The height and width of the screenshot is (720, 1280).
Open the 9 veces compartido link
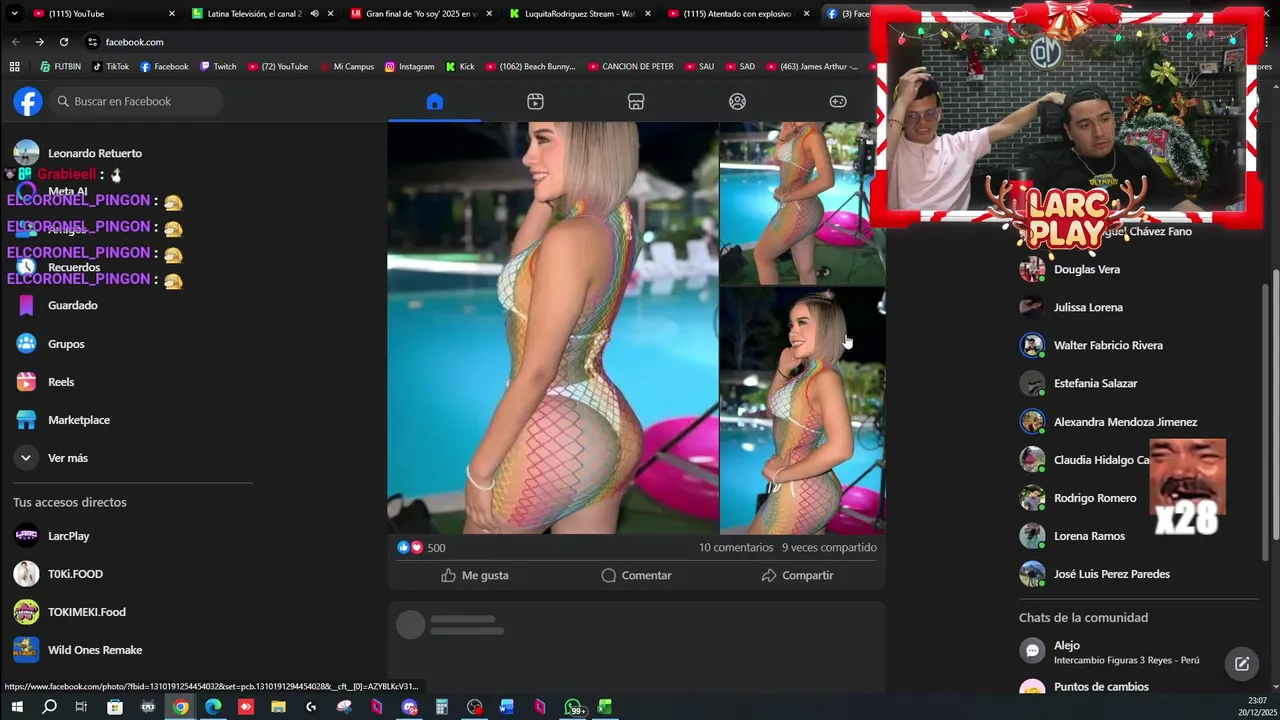tap(829, 547)
